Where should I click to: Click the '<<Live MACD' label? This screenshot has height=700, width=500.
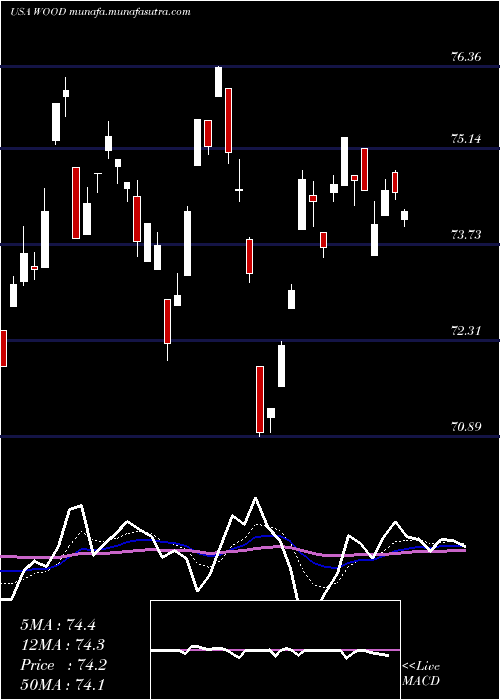pyautogui.click(x=421, y=674)
